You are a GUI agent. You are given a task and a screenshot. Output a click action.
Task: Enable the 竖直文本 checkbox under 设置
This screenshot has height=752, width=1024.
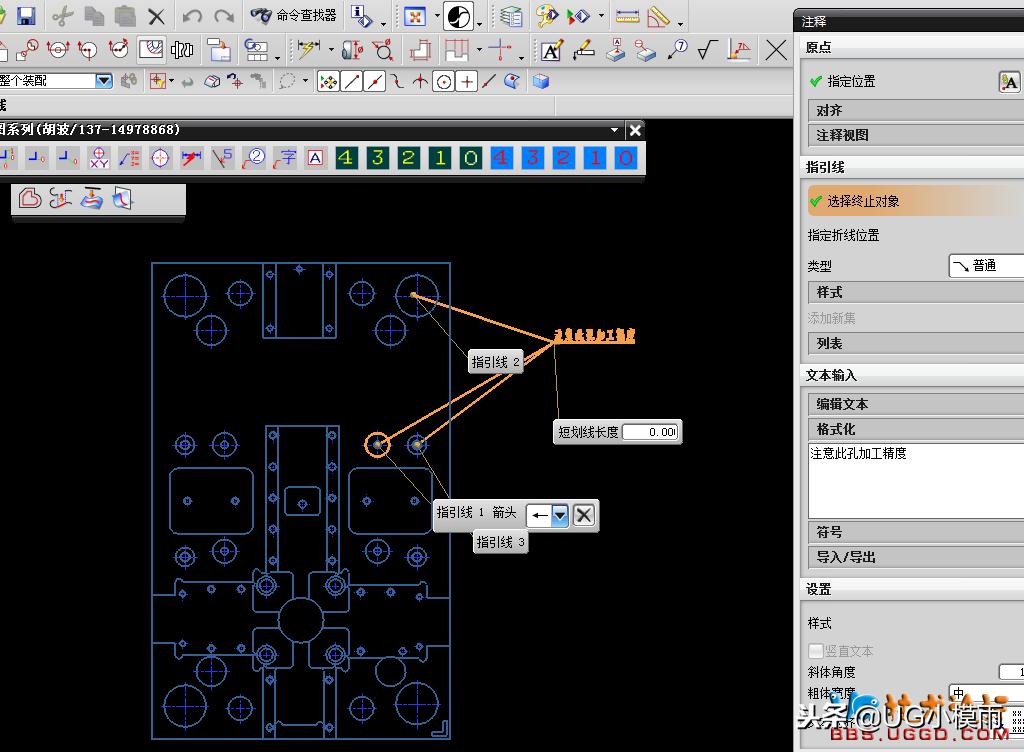[816, 650]
